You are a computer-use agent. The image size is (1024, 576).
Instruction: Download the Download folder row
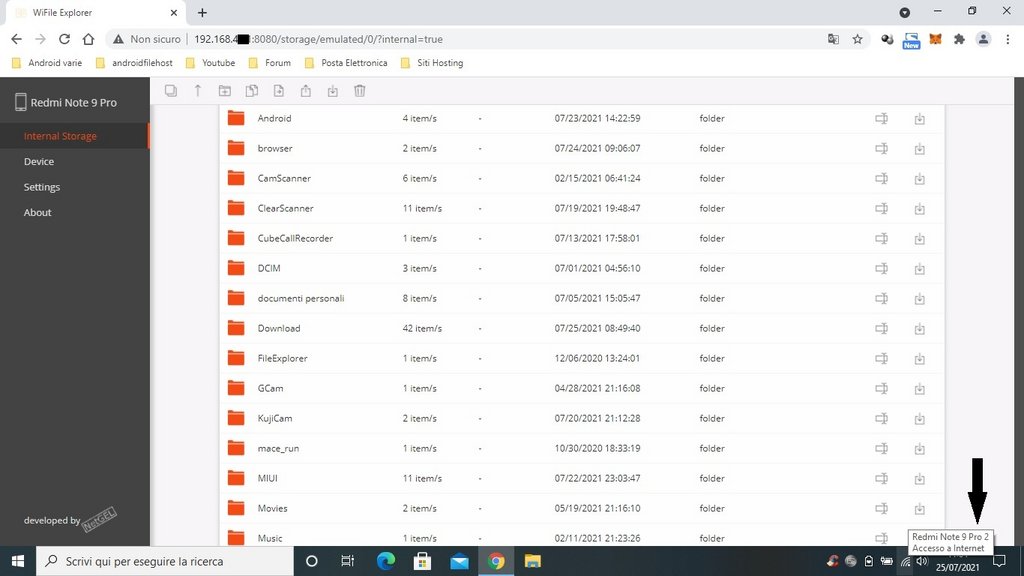(920, 329)
